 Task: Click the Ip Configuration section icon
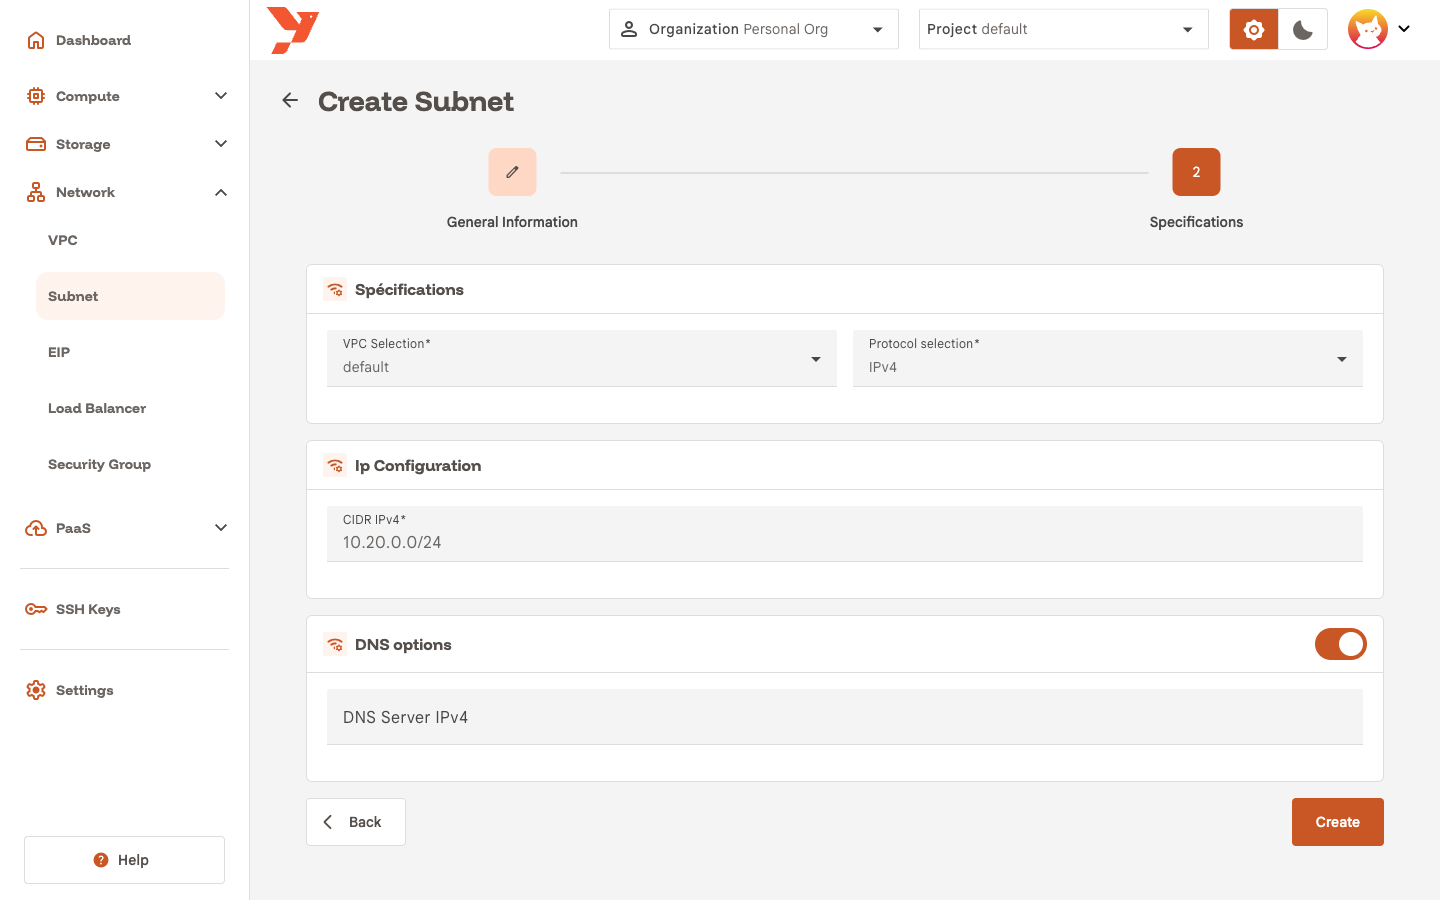[x=335, y=466]
